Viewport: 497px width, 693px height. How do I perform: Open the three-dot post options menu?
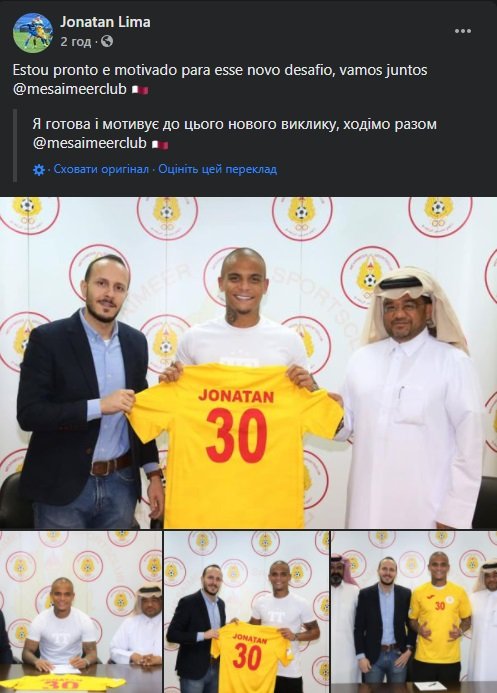tap(463, 31)
